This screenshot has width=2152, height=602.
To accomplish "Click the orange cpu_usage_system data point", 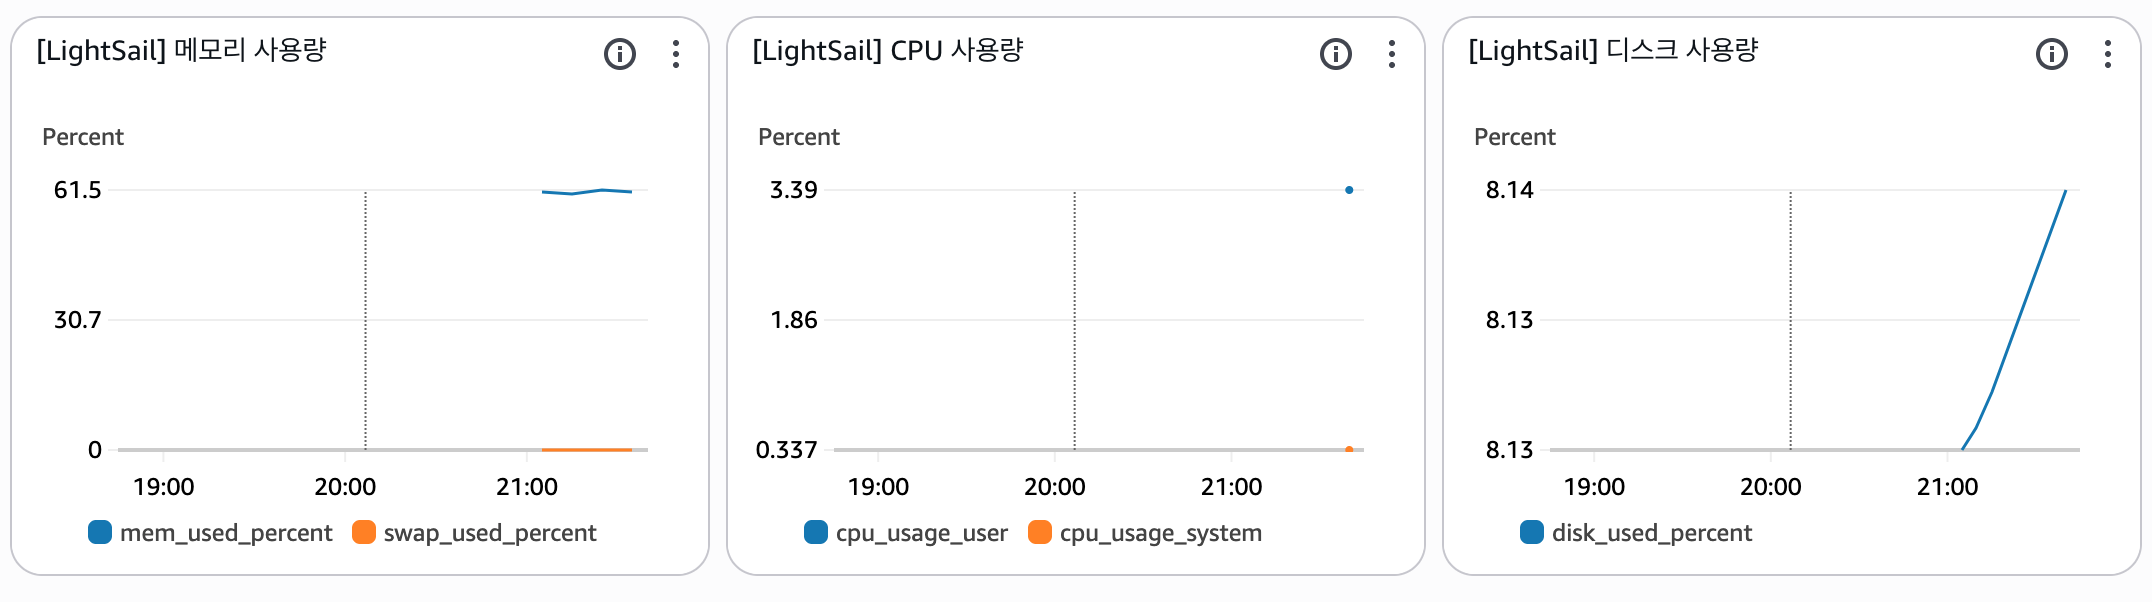I will [1349, 450].
